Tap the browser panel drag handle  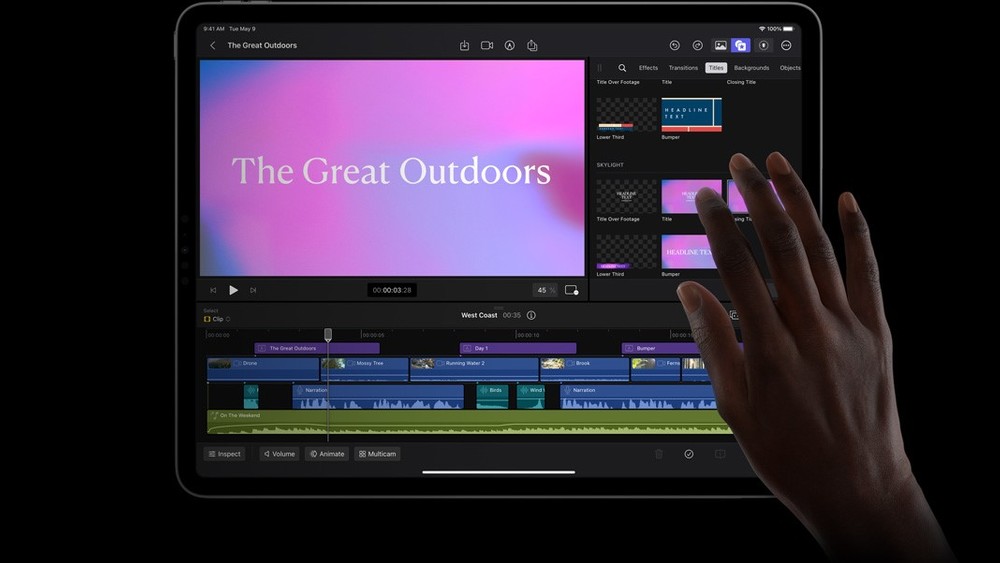point(599,68)
